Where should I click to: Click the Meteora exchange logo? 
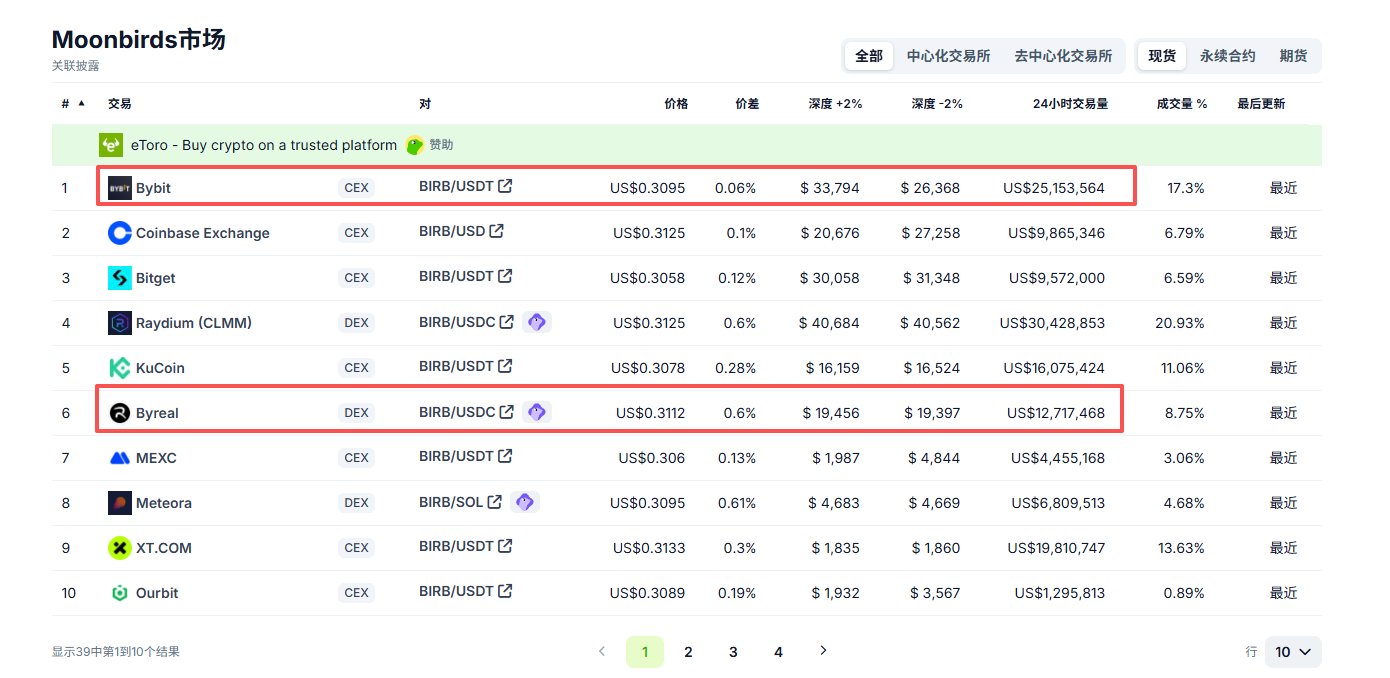(x=120, y=503)
